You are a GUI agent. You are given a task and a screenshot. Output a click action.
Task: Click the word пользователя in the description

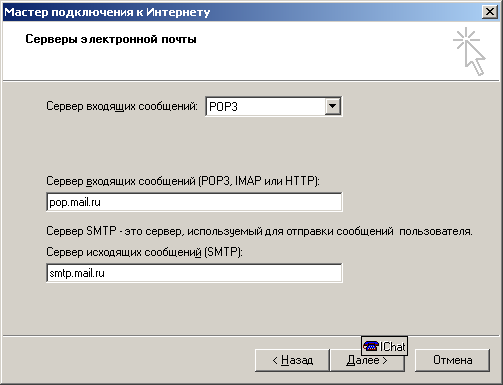point(436,231)
